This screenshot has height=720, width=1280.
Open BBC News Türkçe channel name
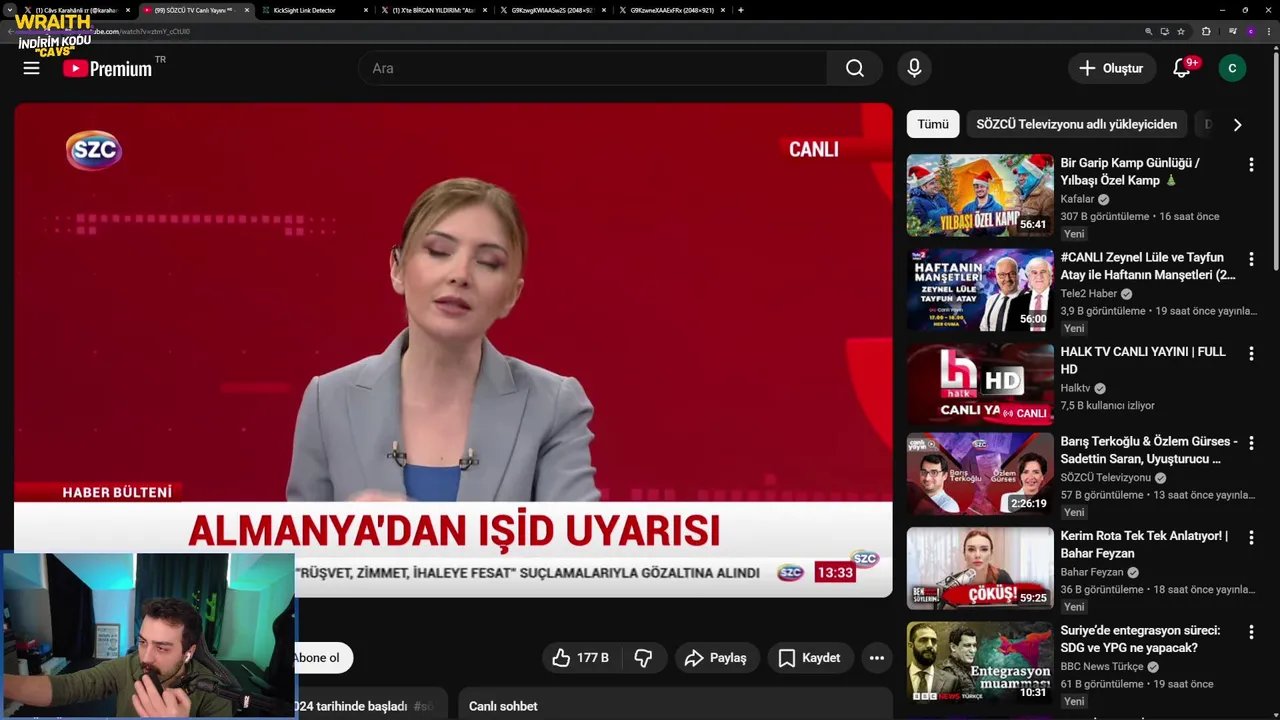[x=1102, y=667]
